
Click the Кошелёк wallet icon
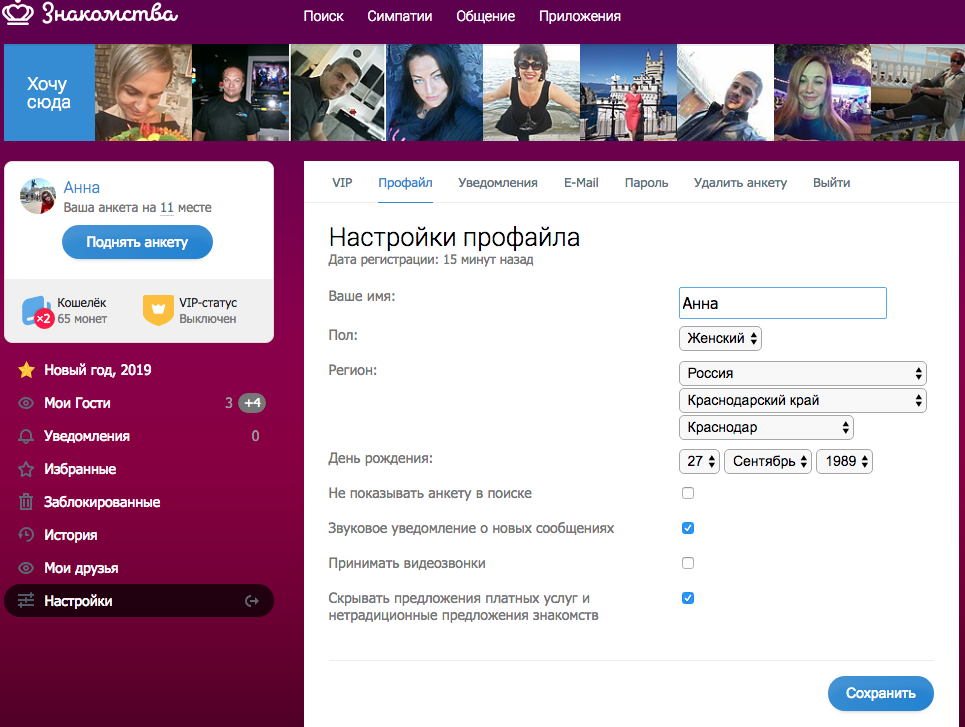pyautogui.click(x=36, y=311)
